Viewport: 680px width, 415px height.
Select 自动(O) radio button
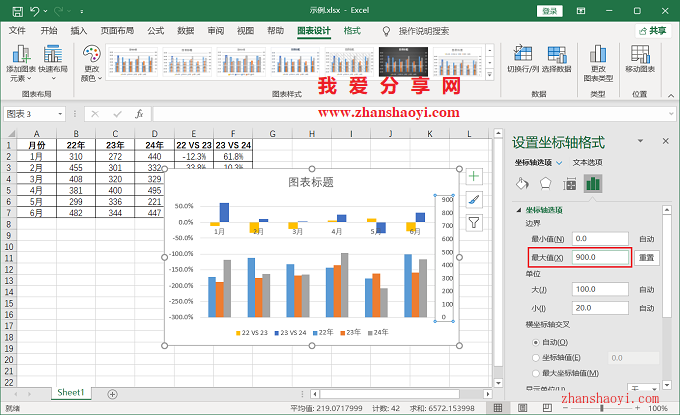pos(536,342)
